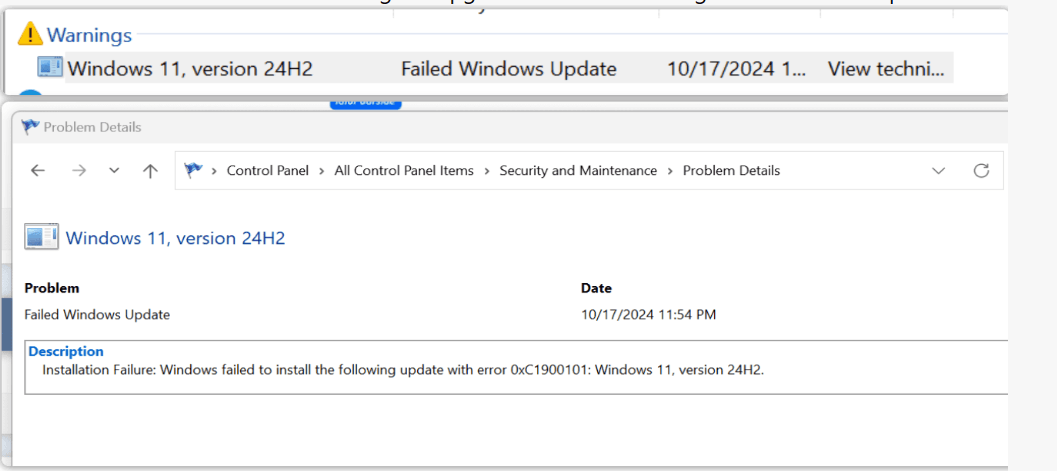Click the Windows 11, version 24H2 heading

(175, 238)
